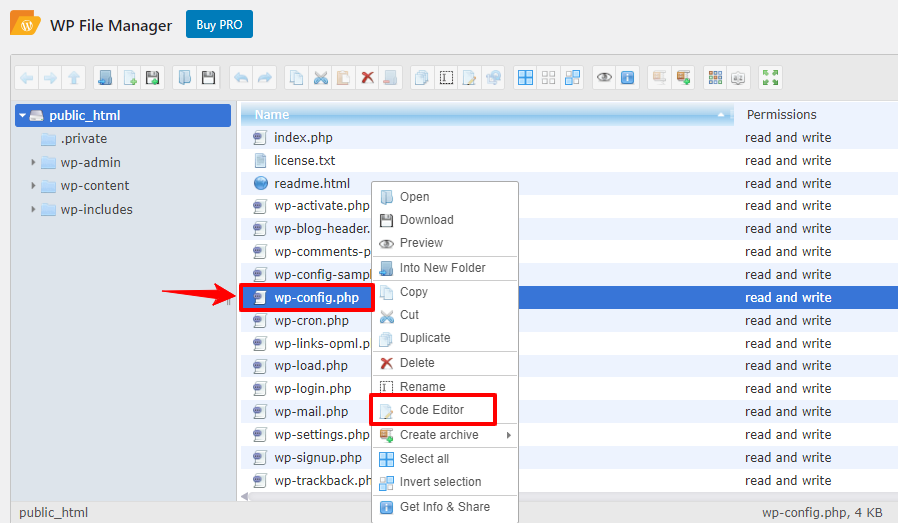This screenshot has width=898, height=523.
Task: Select Rename in the context menu
Action: [x=422, y=387]
